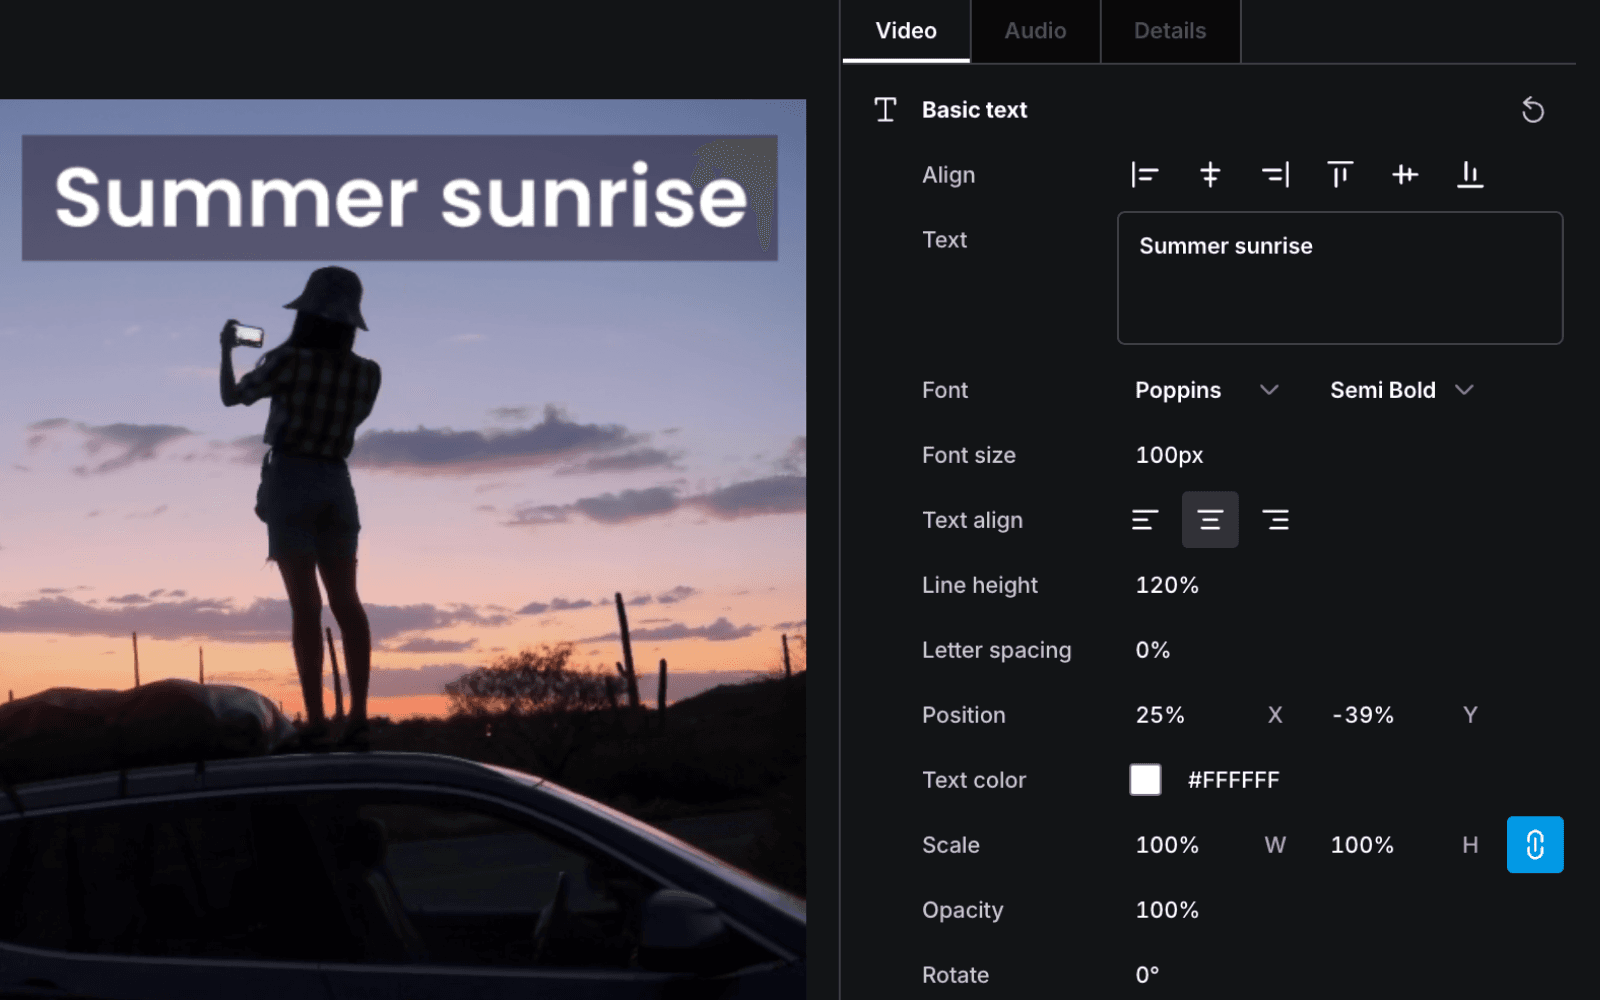Align element to left edge

[1144, 175]
